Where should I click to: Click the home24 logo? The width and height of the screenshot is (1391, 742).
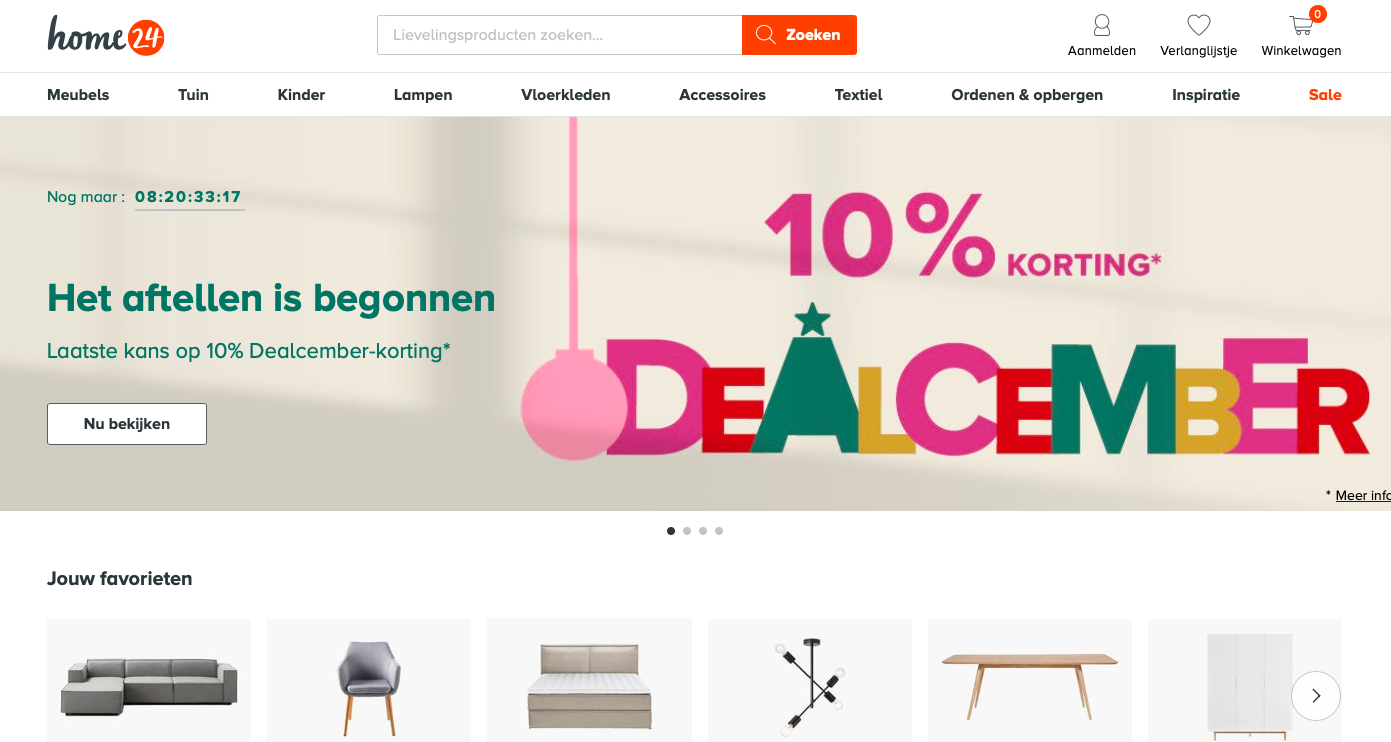[106, 35]
